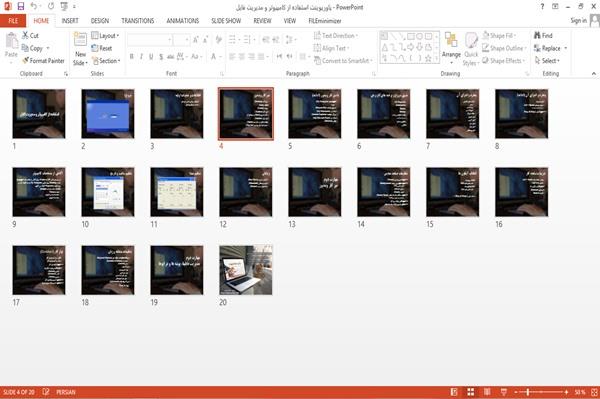Adjust the zoom slider handle

point(528,392)
